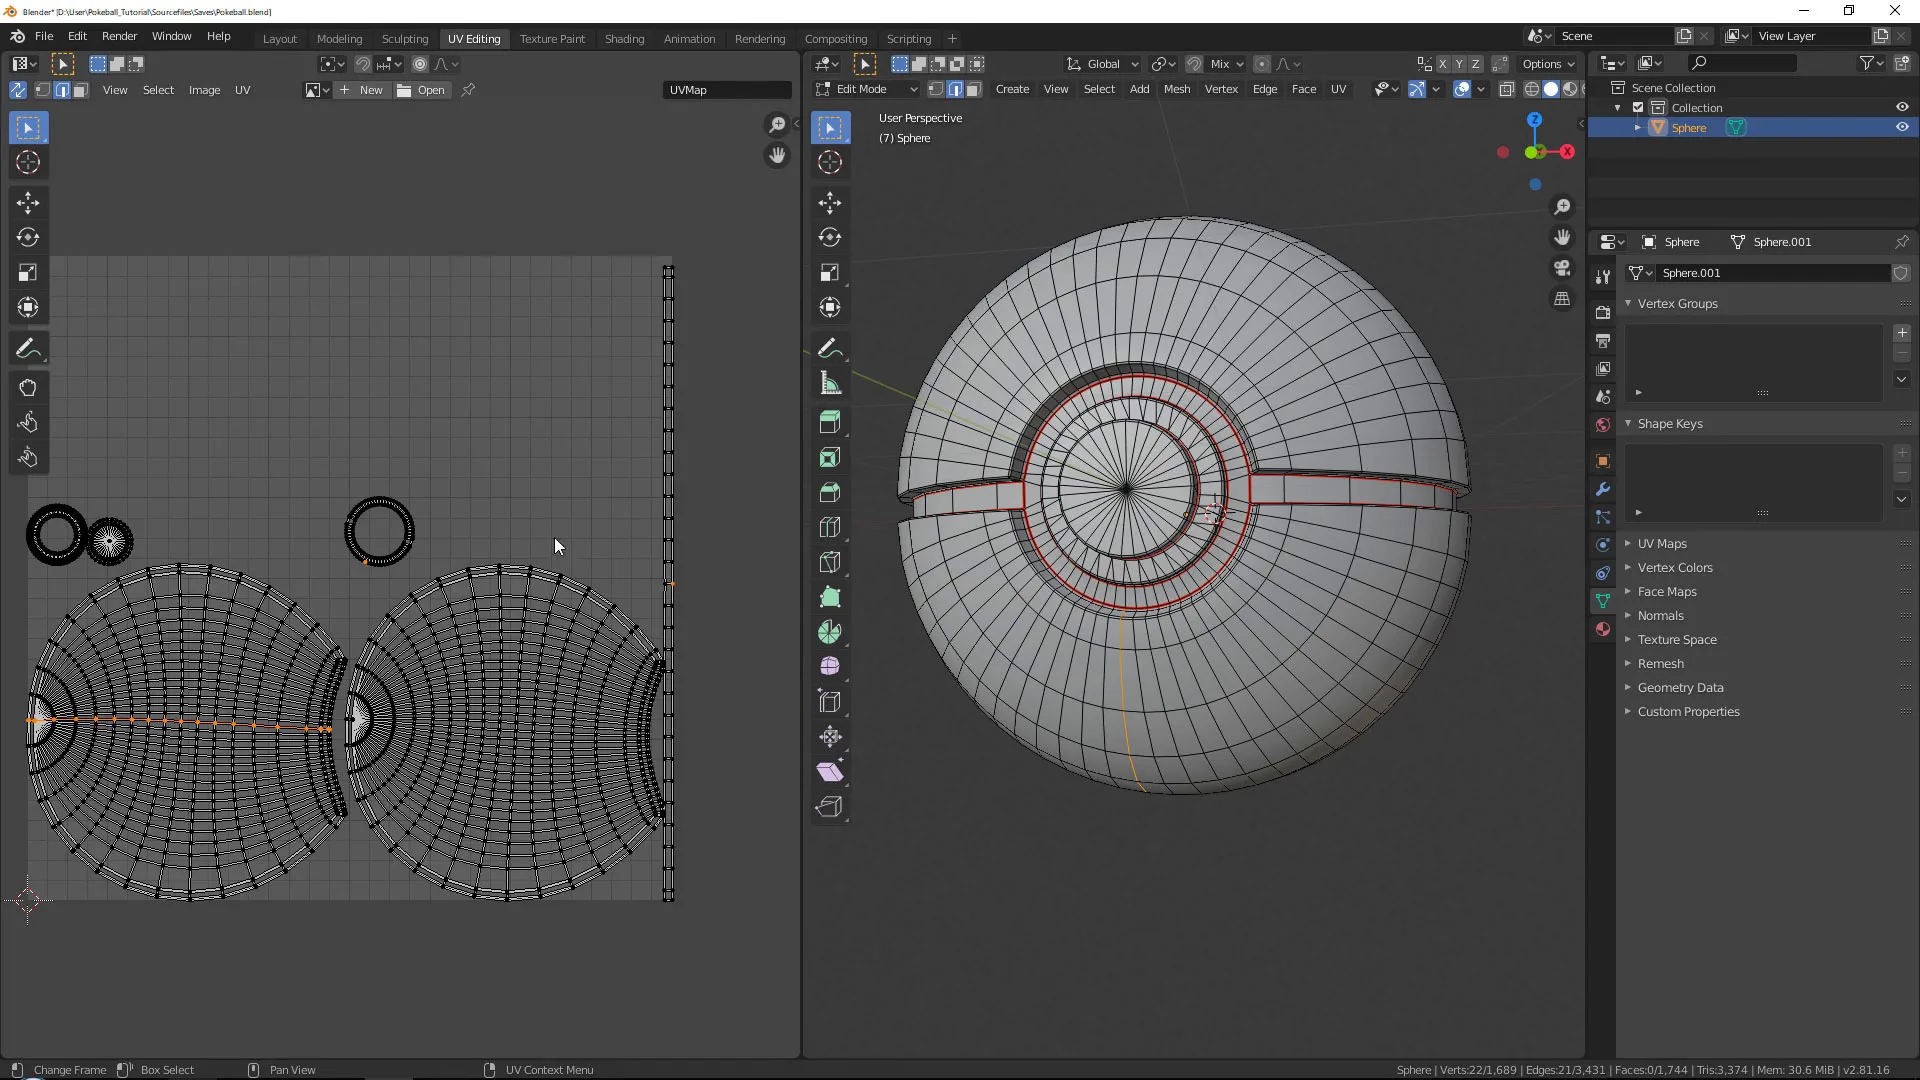Expand the Geometry Data panel
This screenshot has width=1920, height=1080.
pyautogui.click(x=1680, y=688)
